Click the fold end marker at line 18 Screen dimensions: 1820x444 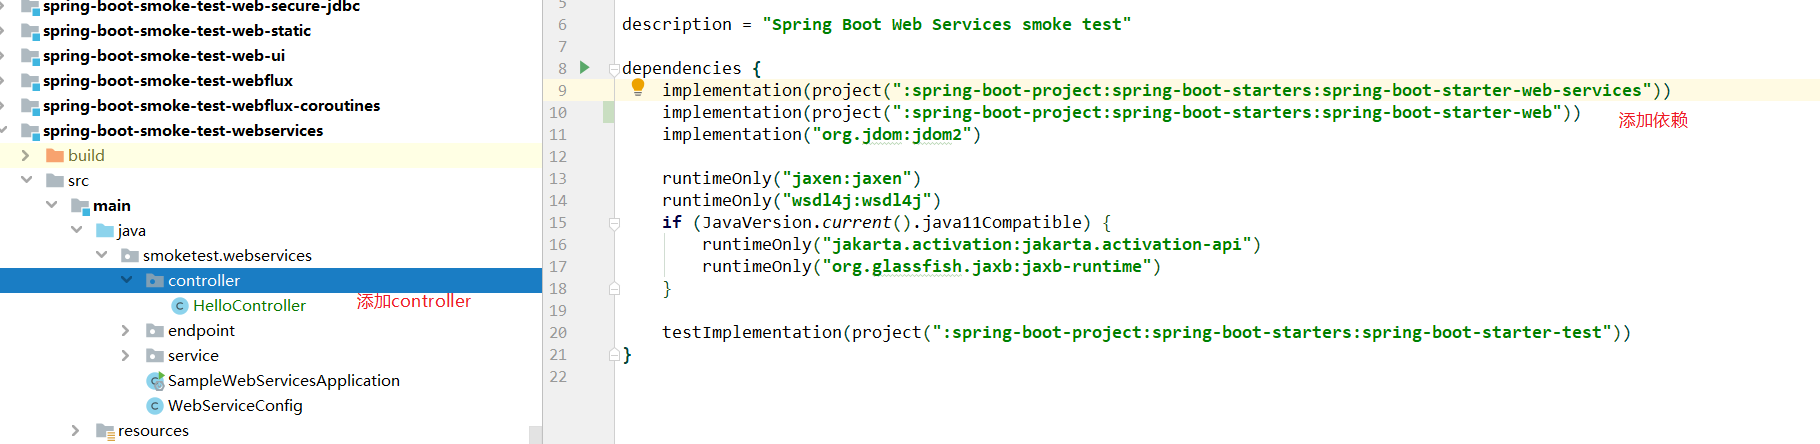[x=614, y=289]
